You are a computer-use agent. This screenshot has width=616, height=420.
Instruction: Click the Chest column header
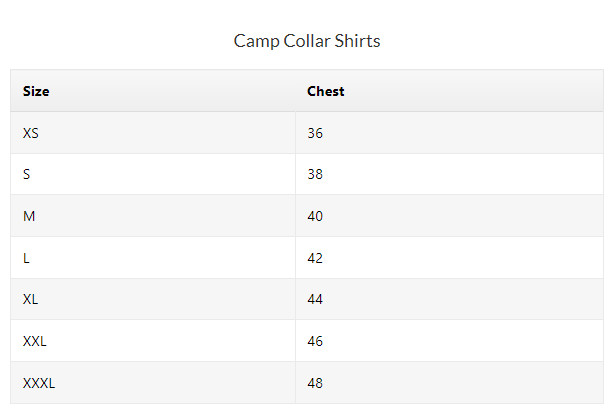(x=325, y=91)
